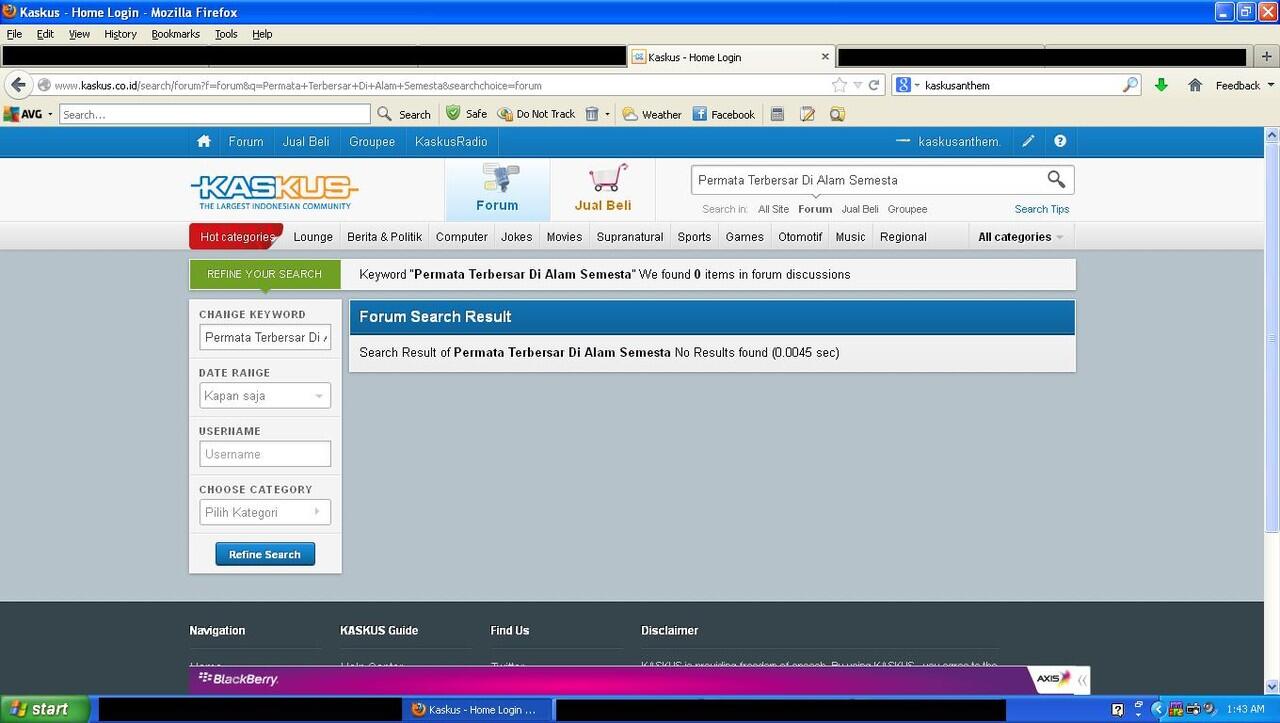Click the Kaskus site search magnifier
1280x723 pixels.
click(x=1056, y=179)
